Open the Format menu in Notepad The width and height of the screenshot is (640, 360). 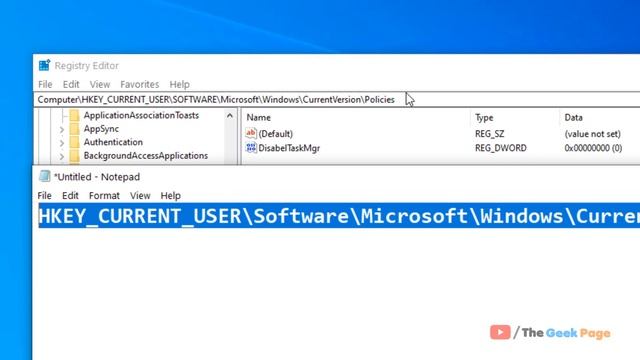point(104,196)
